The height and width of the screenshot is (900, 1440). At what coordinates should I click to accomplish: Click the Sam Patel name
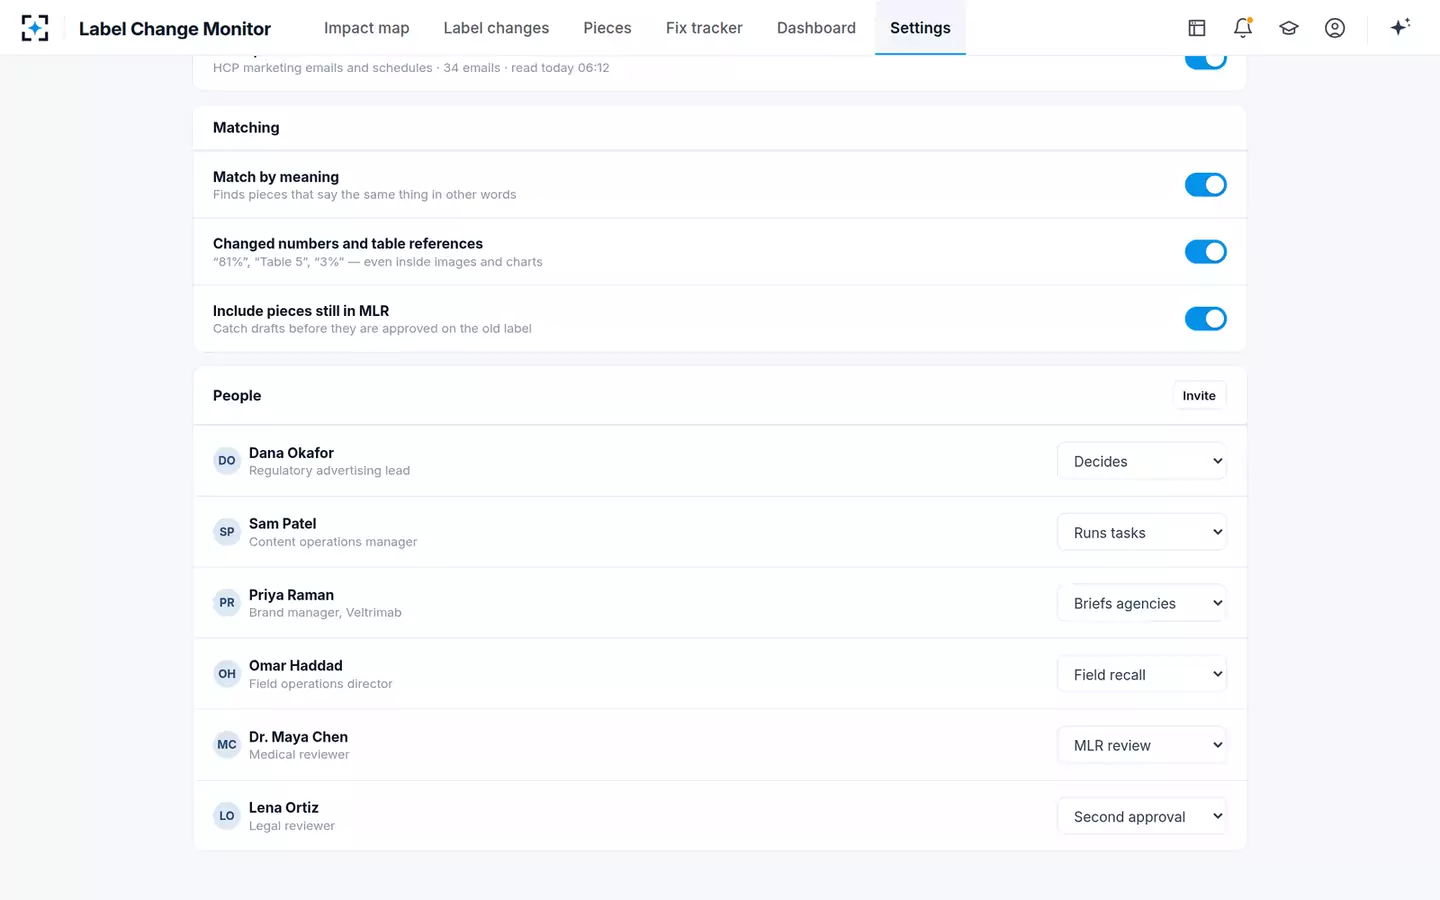tap(282, 524)
